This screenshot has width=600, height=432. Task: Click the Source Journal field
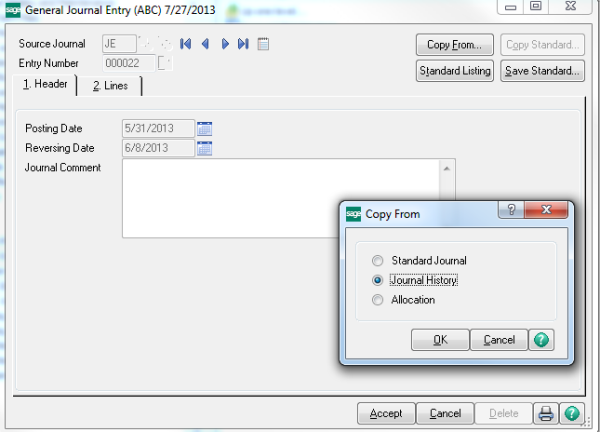pos(119,44)
